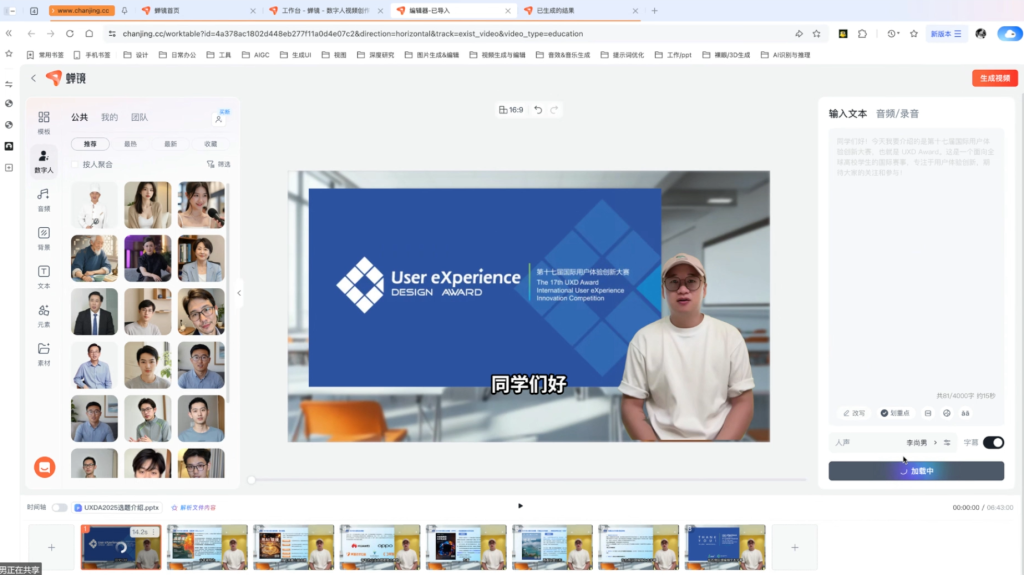
Task: Click the orange help chat icon
Action: coord(44,467)
